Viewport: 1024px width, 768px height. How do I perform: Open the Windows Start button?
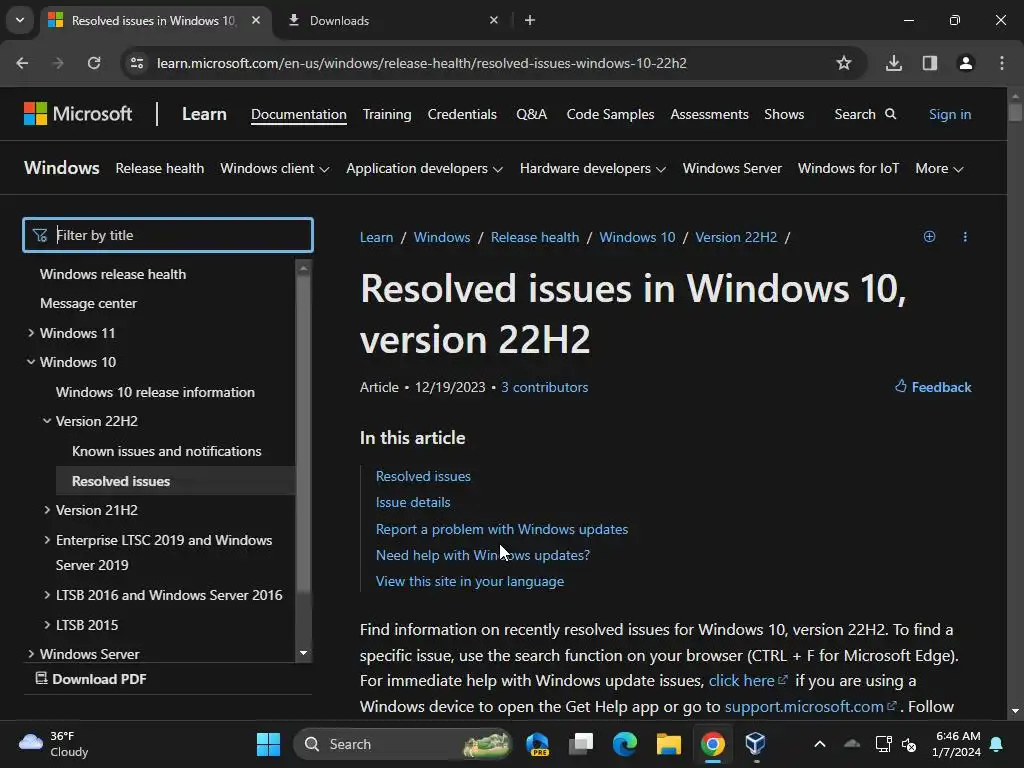coord(268,744)
